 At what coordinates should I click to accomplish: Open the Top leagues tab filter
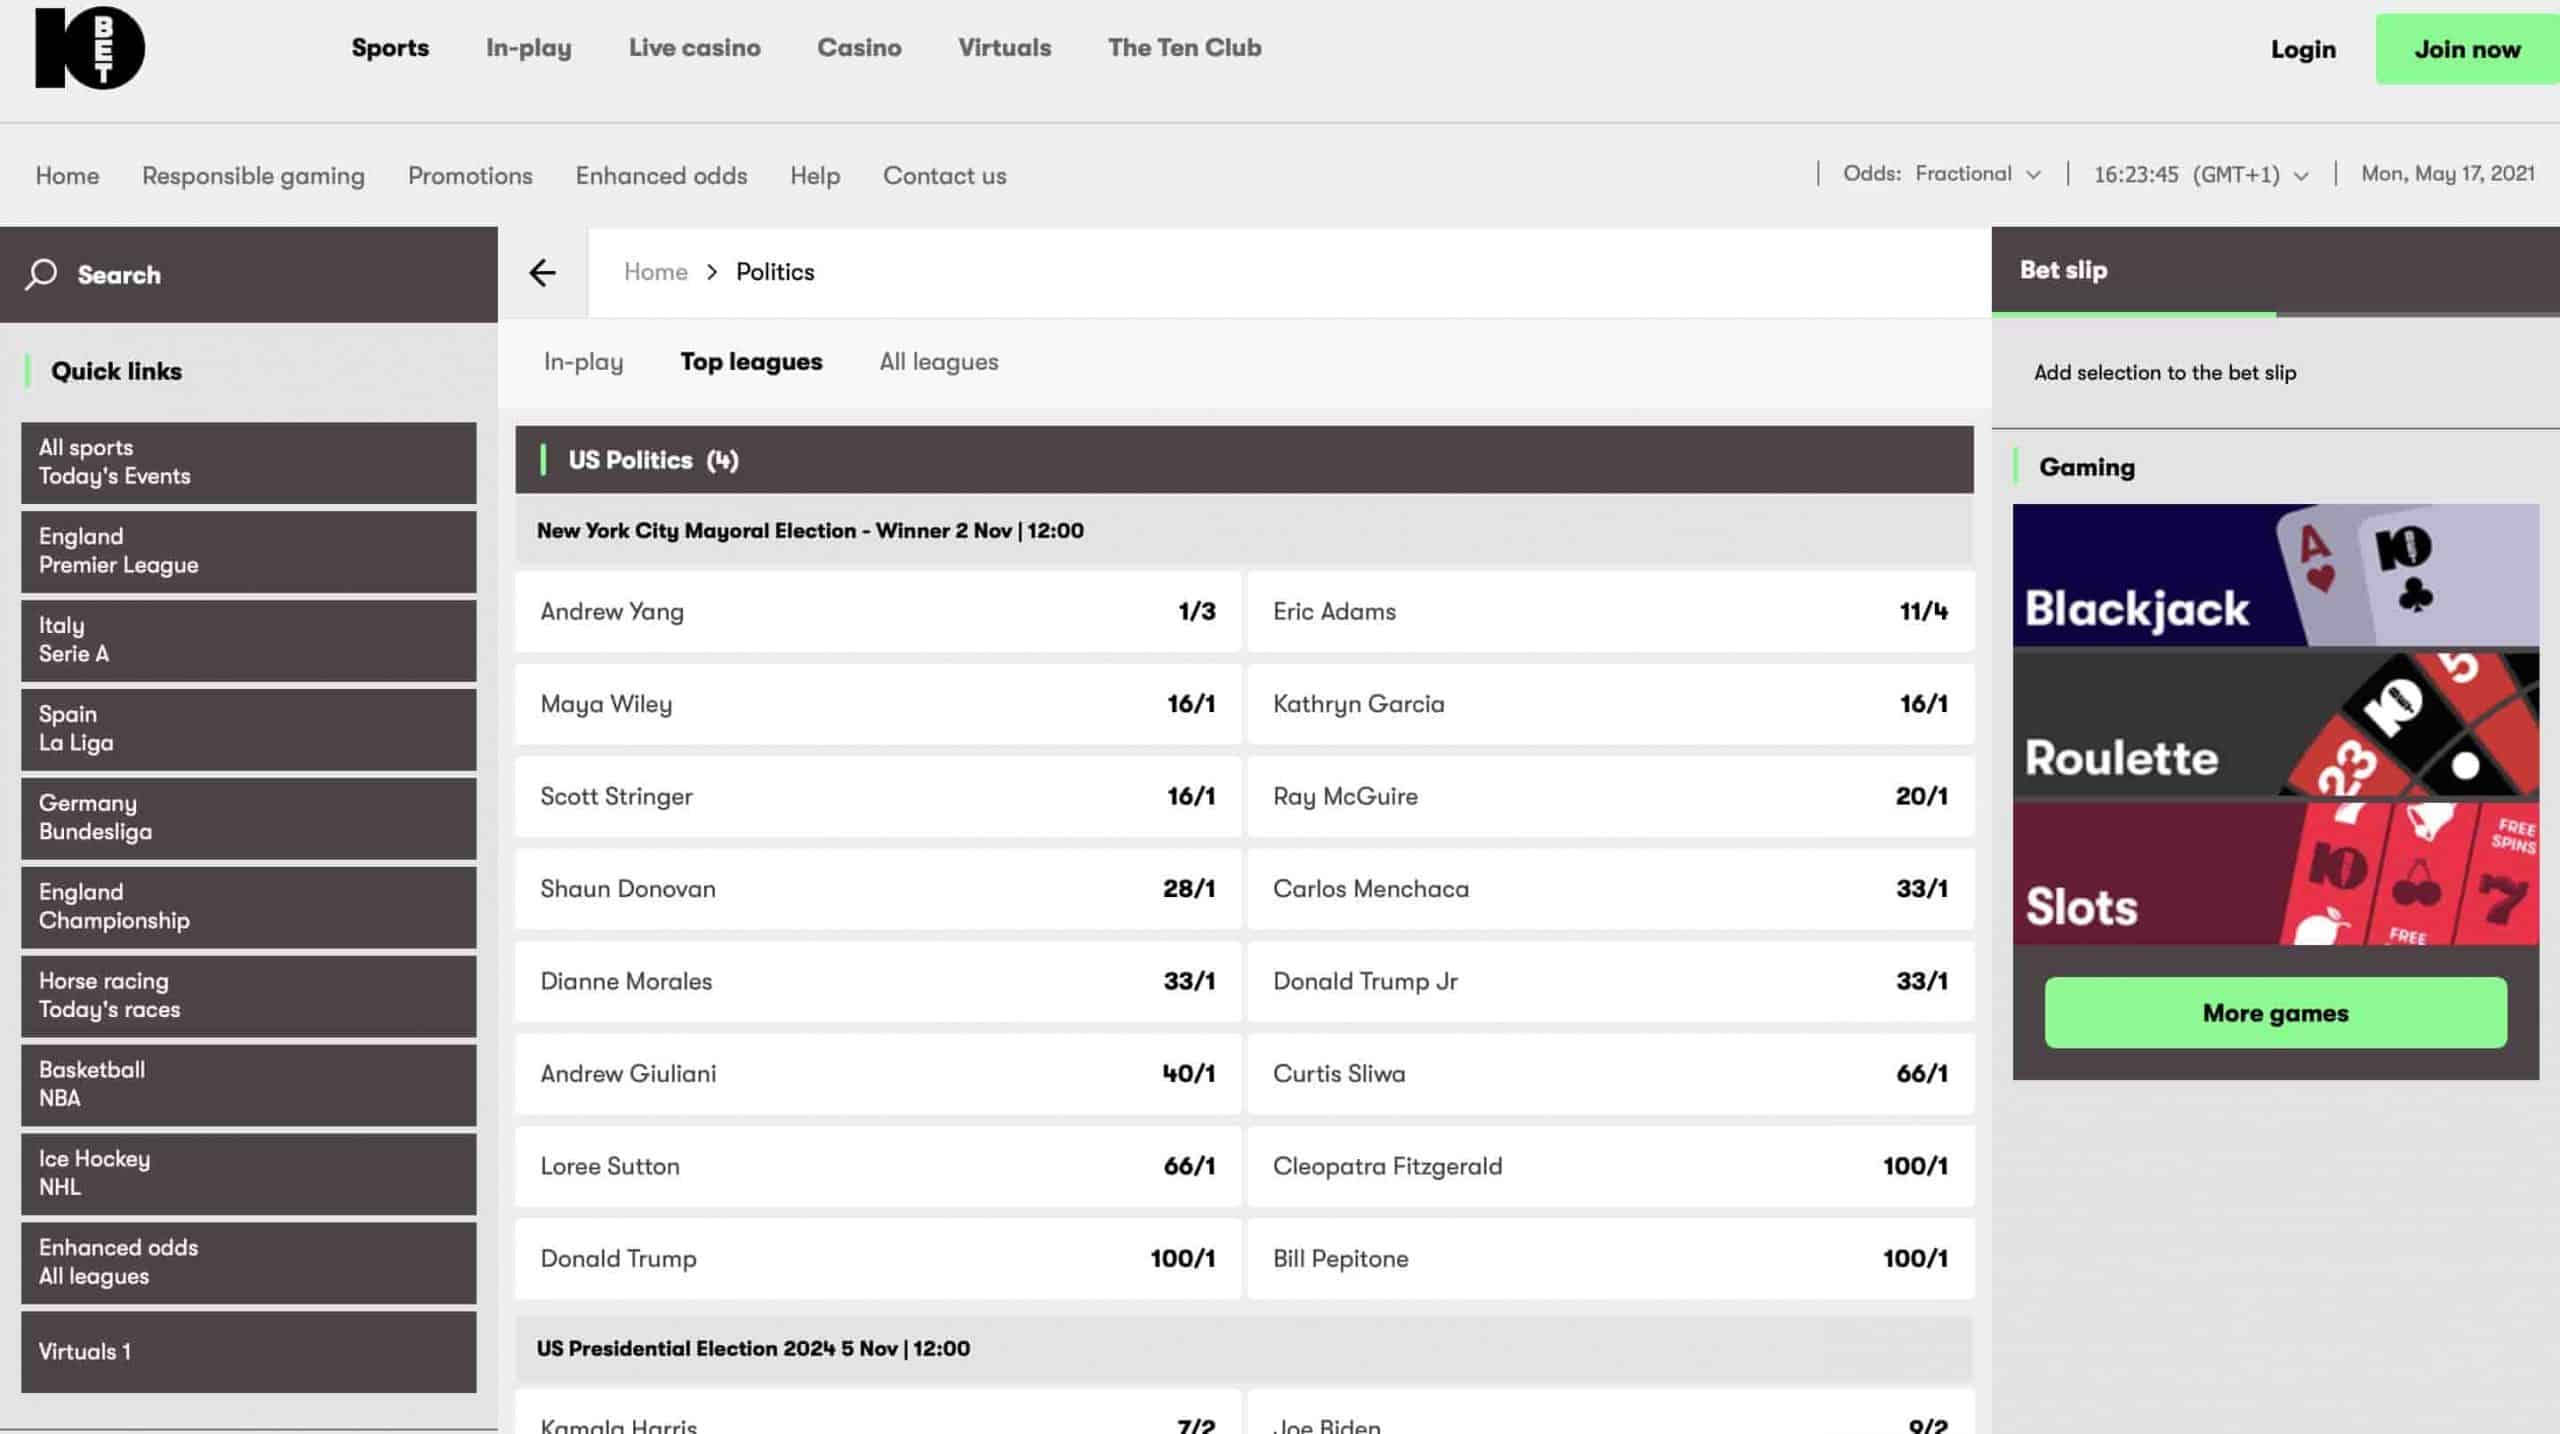pos(751,362)
